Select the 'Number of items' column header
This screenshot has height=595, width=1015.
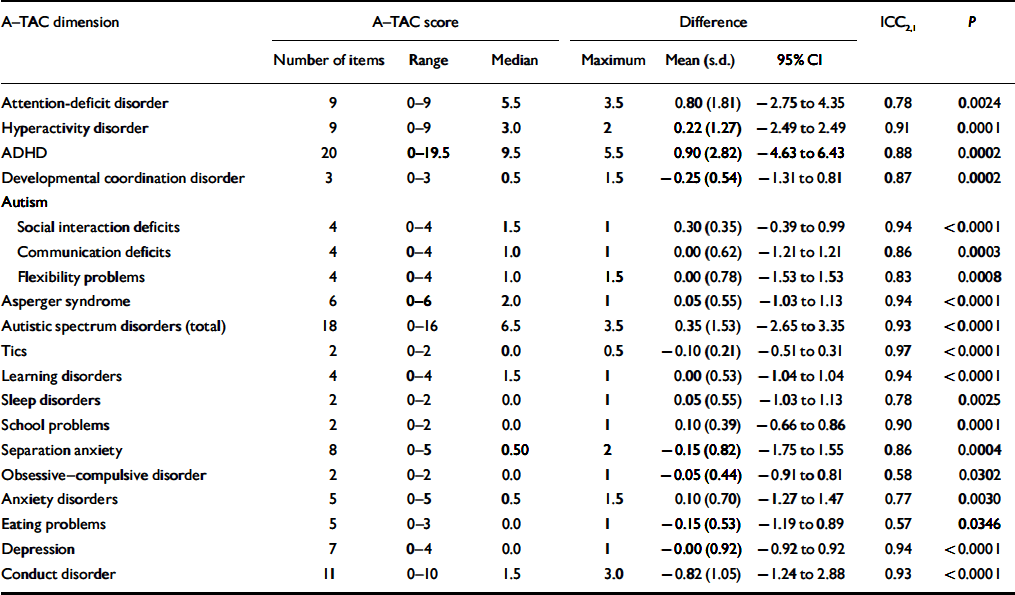pyautogui.click(x=328, y=61)
